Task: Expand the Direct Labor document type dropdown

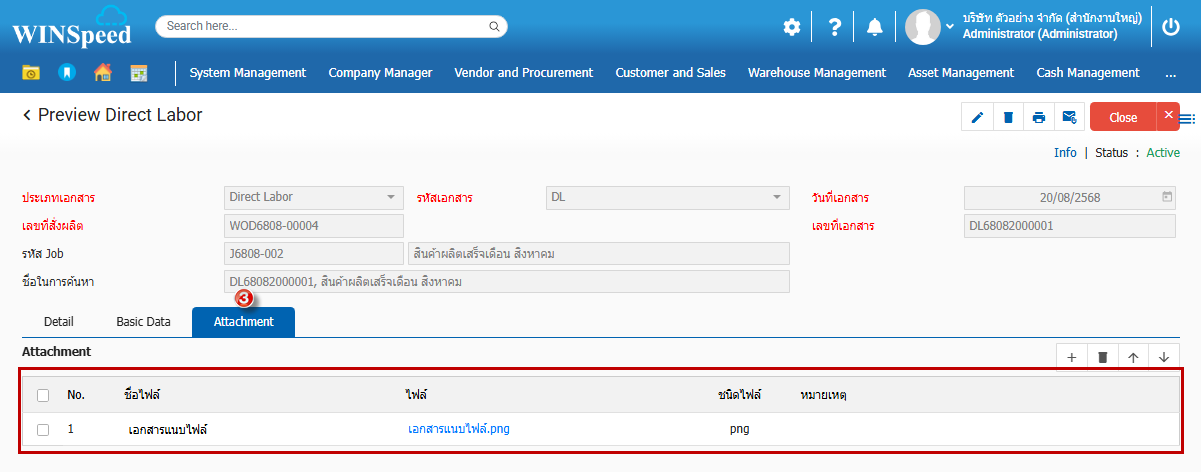Action: 391,197
